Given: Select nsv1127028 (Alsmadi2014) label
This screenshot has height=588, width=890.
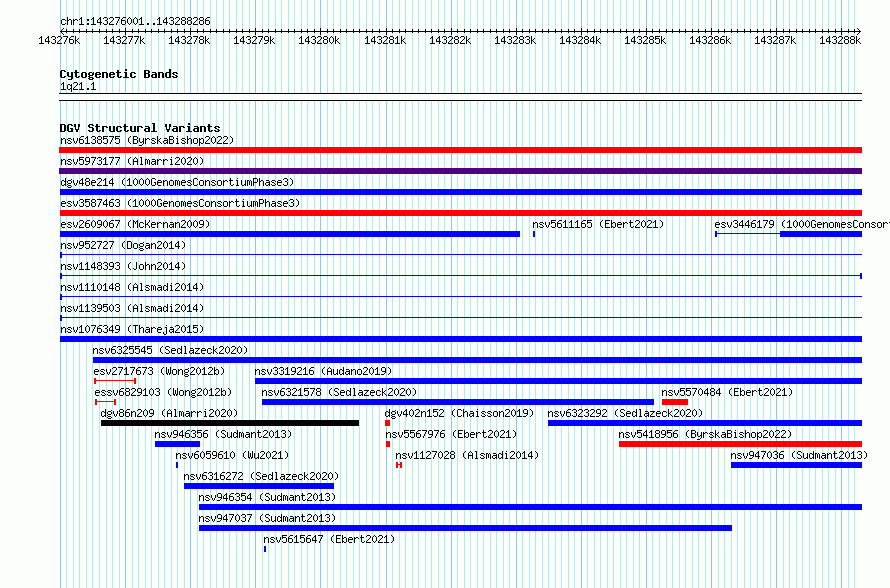Looking at the screenshot, I should point(467,455).
